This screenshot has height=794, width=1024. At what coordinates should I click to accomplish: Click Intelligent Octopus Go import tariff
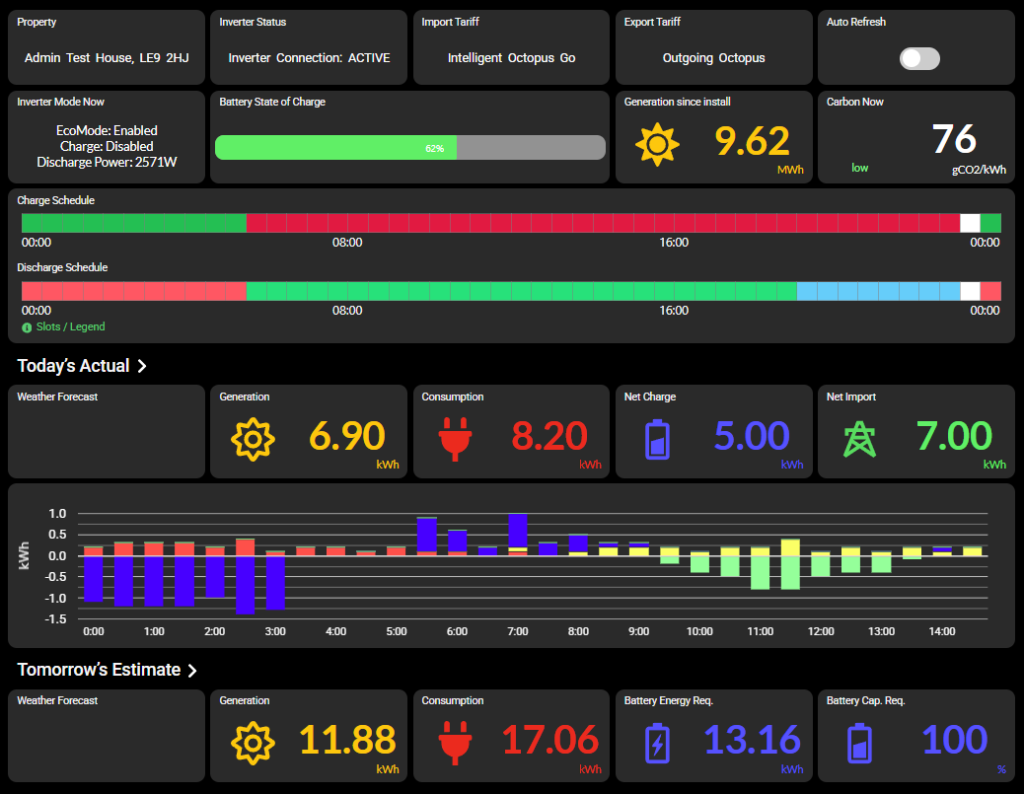tap(511, 58)
